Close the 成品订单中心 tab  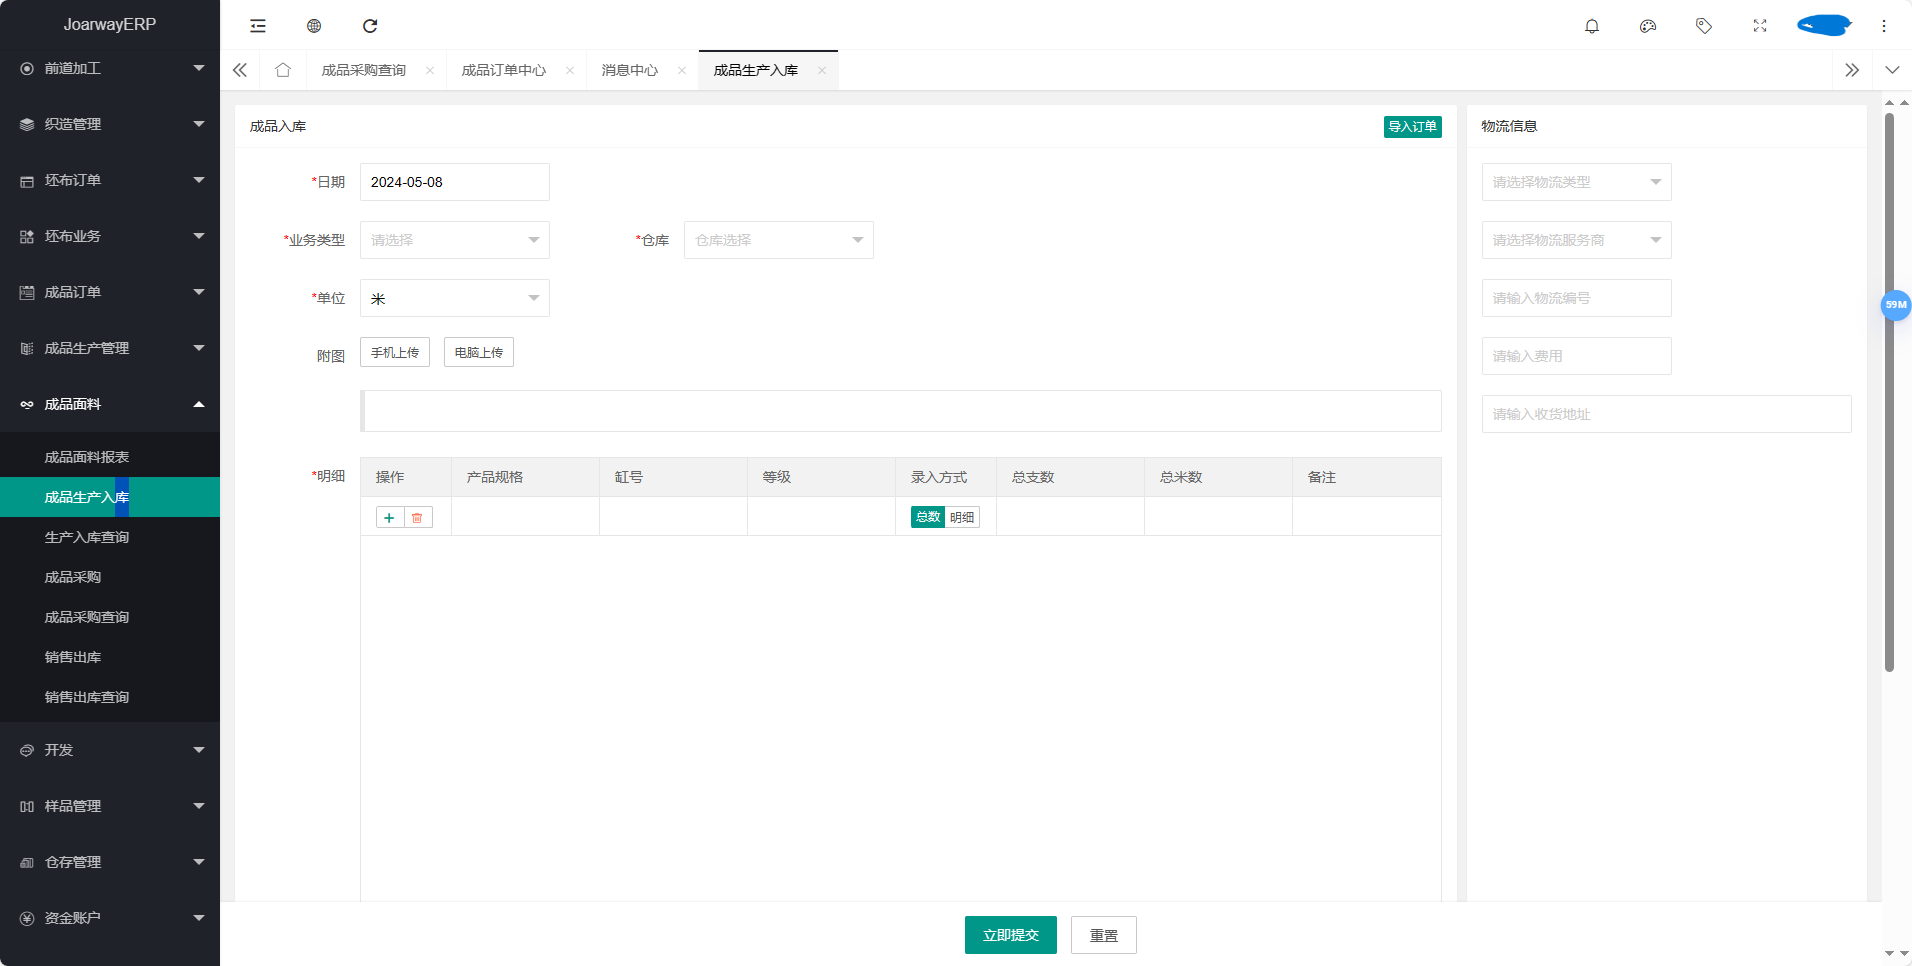[570, 70]
